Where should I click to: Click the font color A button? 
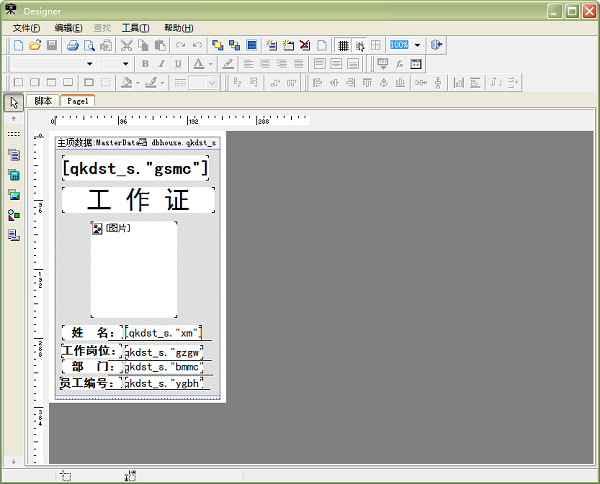point(199,64)
